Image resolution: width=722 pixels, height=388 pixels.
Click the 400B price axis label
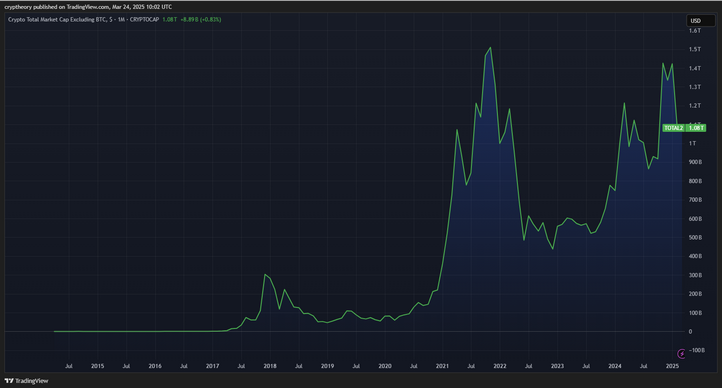[x=695, y=256]
